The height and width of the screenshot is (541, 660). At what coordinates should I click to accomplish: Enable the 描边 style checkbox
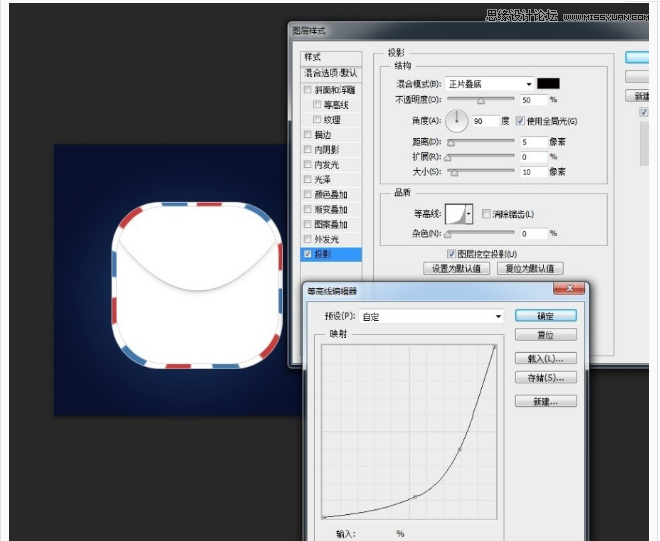pyautogui.click(x=308, y=134)
